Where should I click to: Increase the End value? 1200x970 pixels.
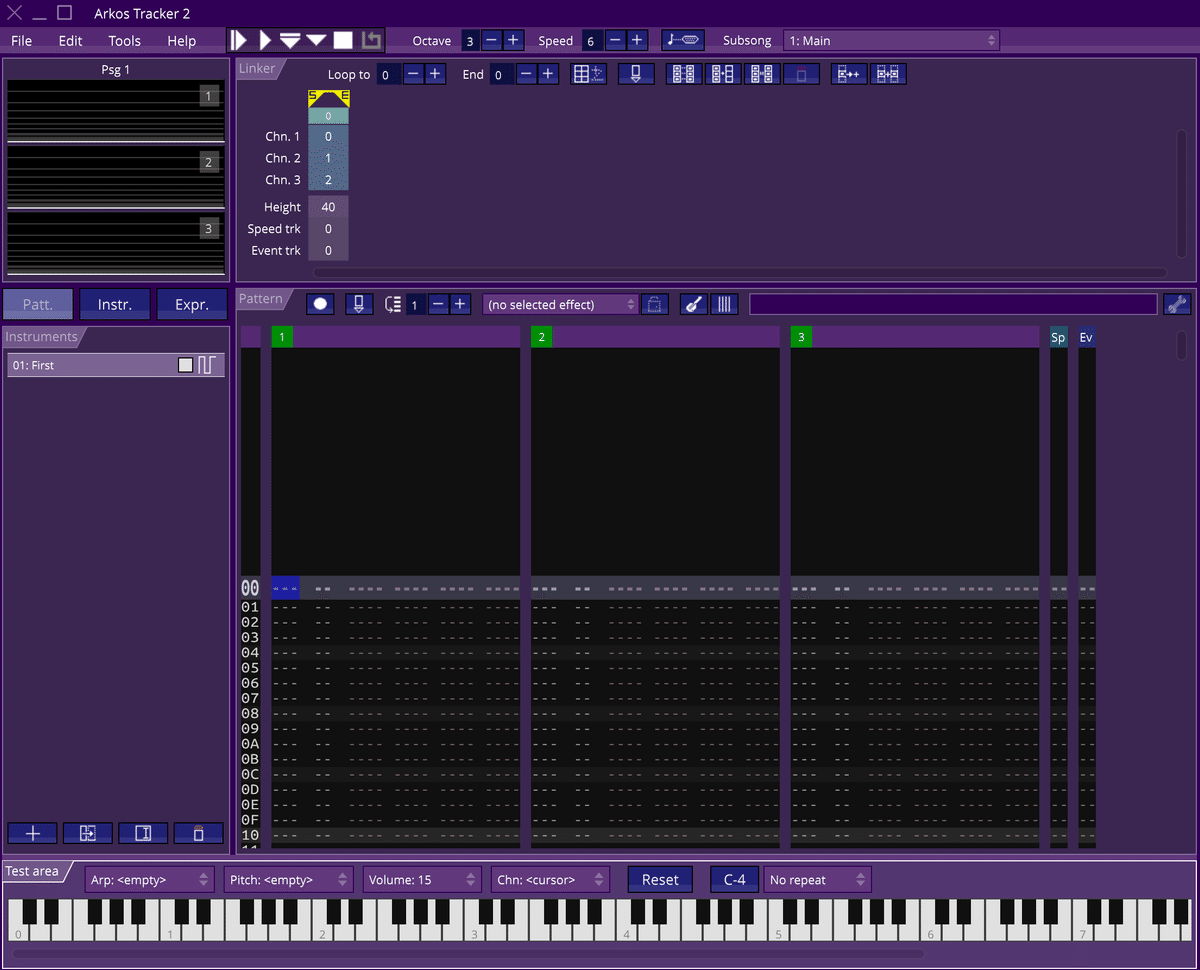point(548,74)
